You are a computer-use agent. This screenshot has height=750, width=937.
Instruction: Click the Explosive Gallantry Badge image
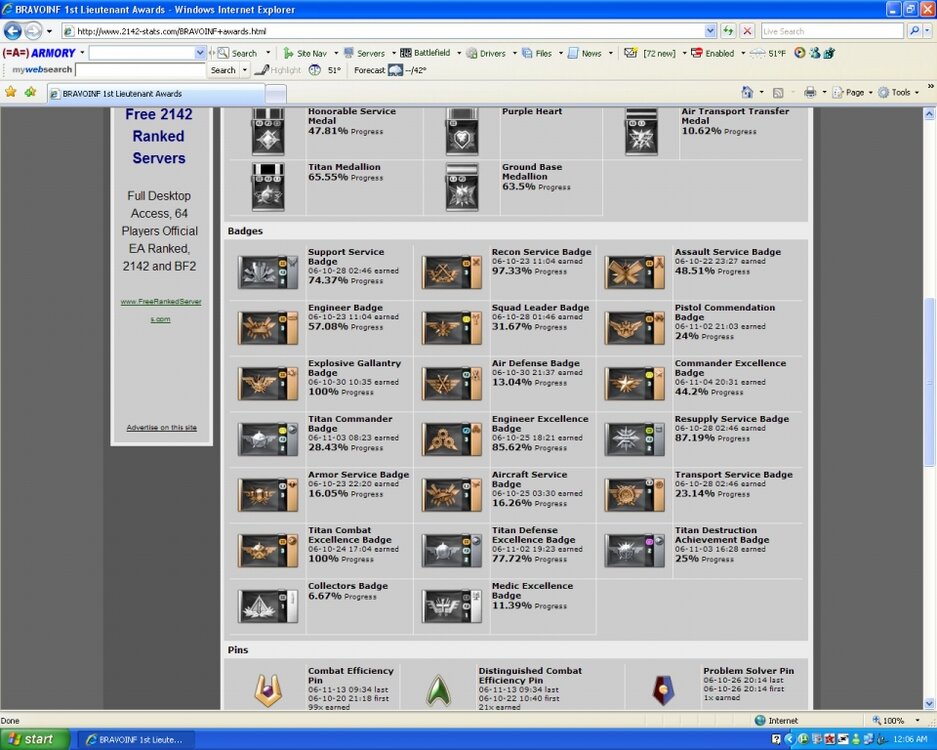pyautogui.click(x=268, y=383)
